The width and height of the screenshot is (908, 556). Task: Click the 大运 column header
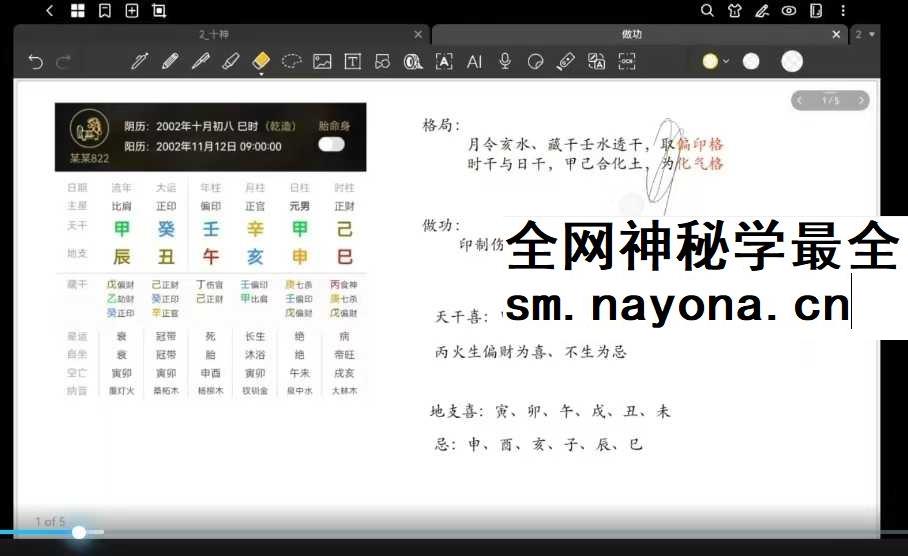point(166,188)
